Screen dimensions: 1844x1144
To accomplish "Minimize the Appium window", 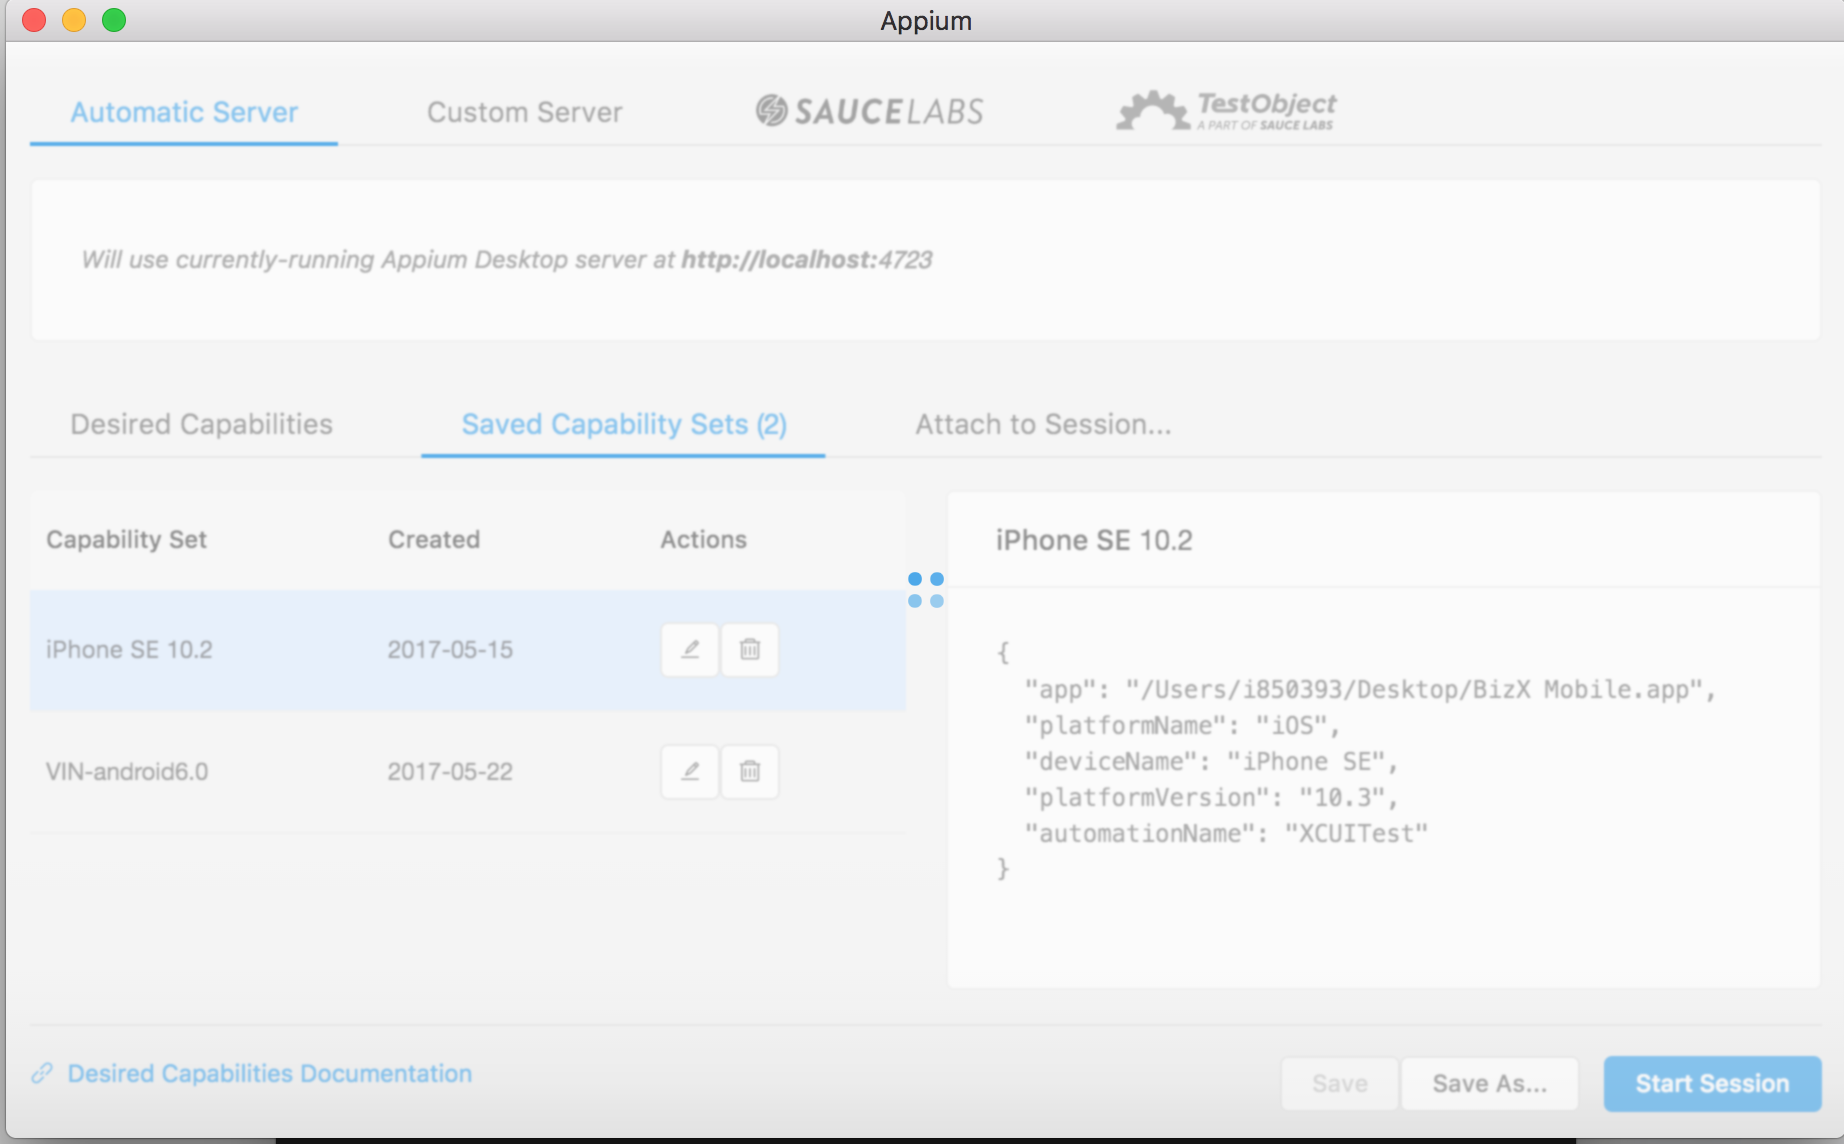I will pyautogui.click(x=74, y=20).
